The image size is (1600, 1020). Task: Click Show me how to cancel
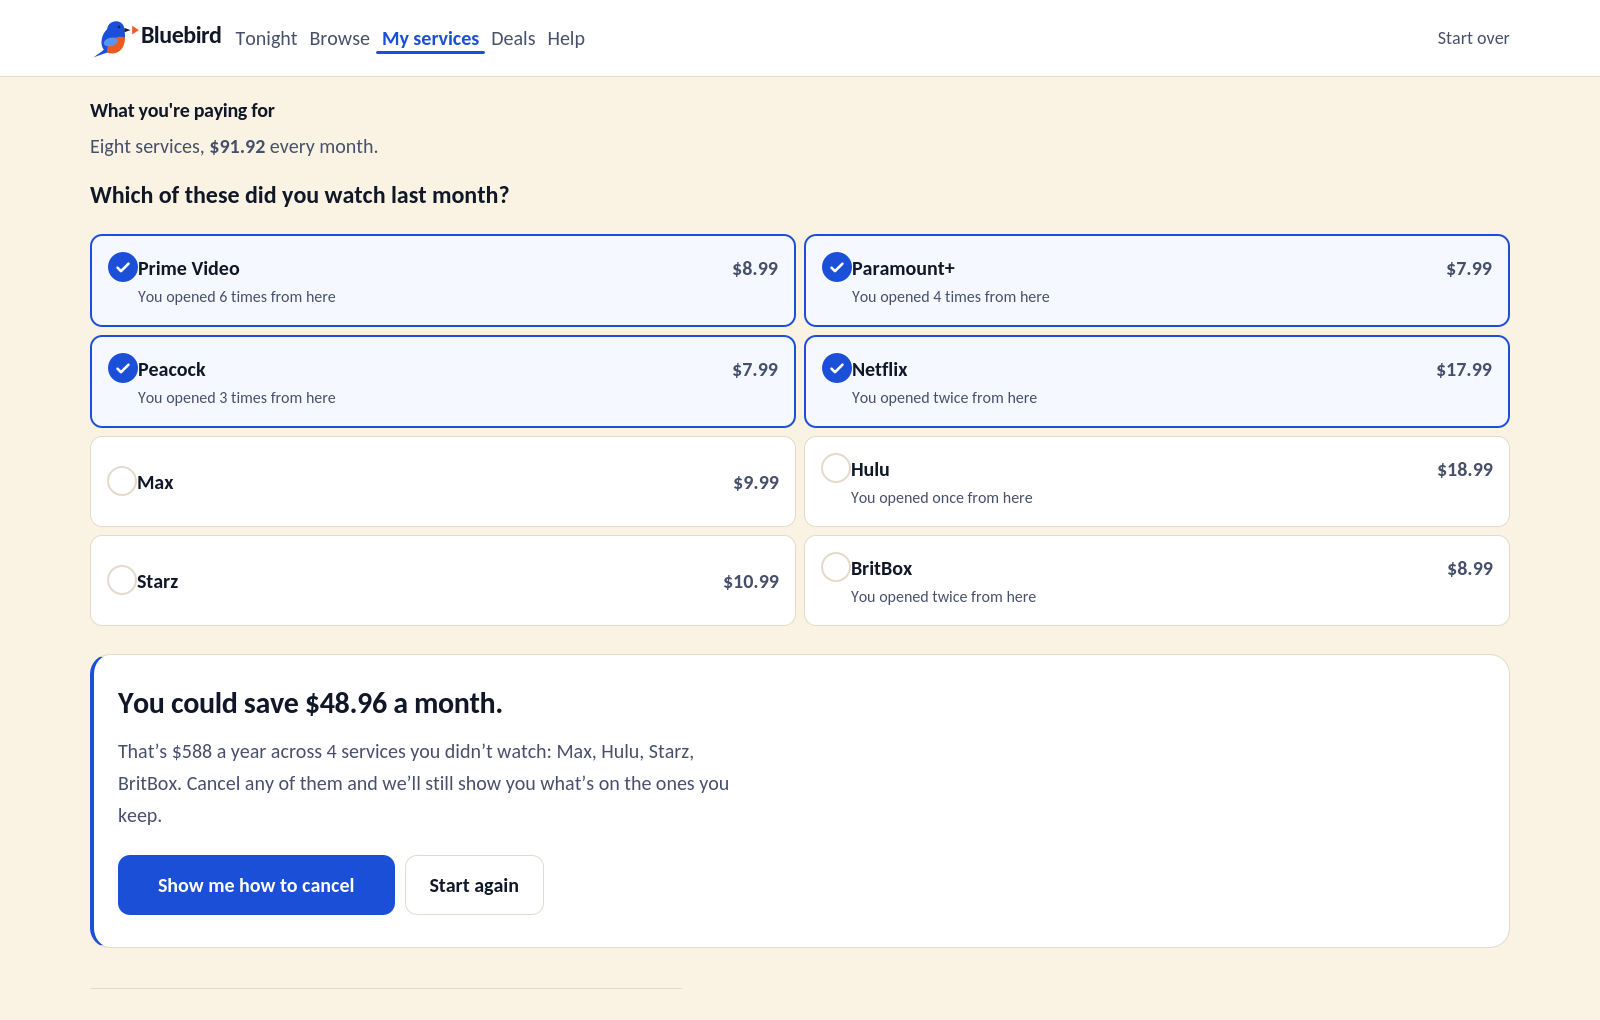[256, 885]
